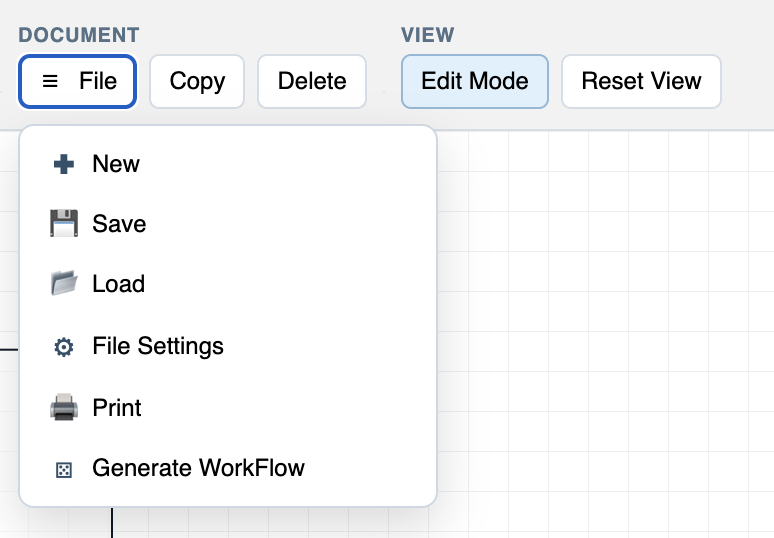Click the dice icon beside Generate WorkFlow

[x=64, y=470]
